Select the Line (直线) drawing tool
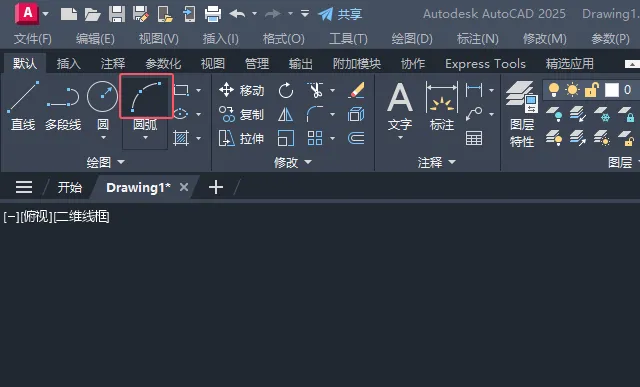The width and height of the screenshot is (640, 387). tap(23, 105)
